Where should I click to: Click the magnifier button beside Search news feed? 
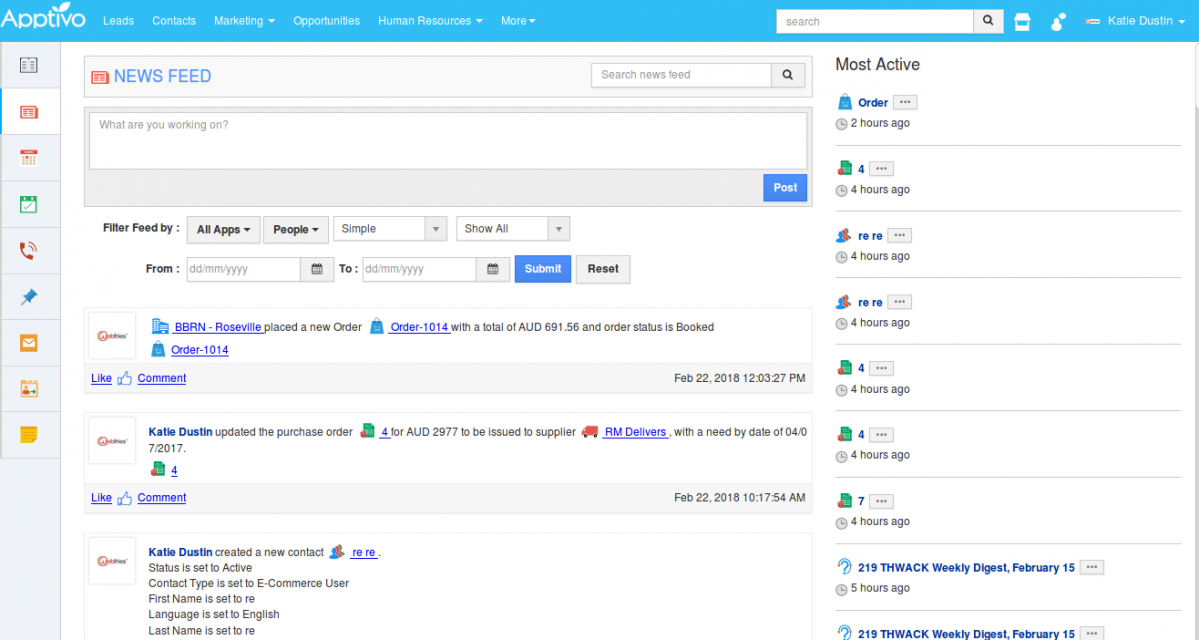coord(787,75)
